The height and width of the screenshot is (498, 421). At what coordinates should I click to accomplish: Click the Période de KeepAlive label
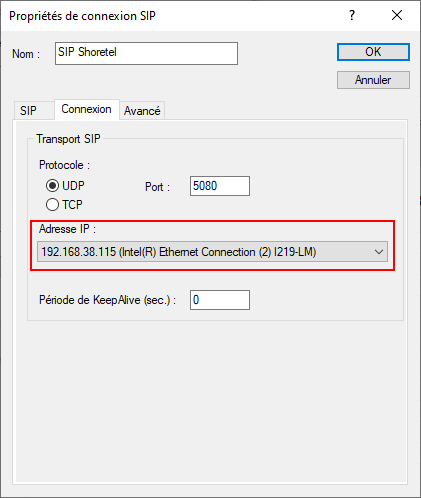coord(107,300)
